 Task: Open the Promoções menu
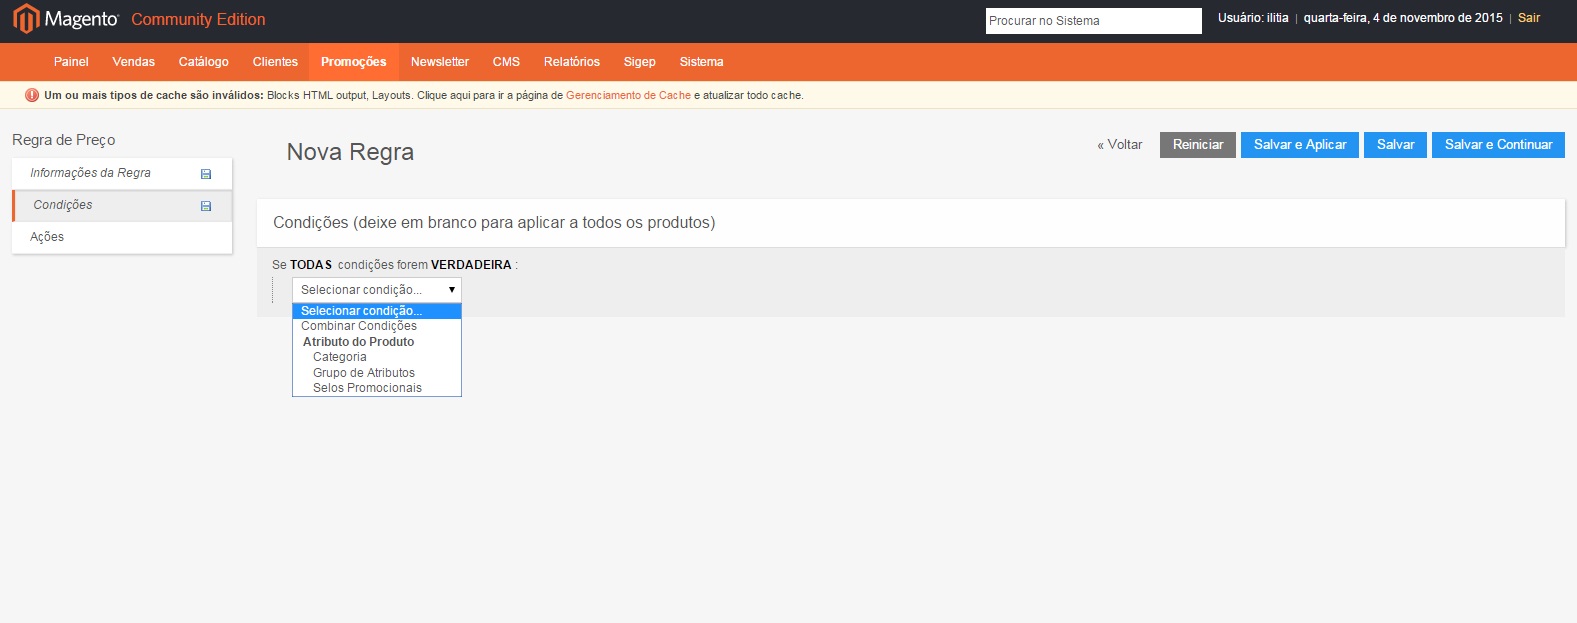[354, 62]
